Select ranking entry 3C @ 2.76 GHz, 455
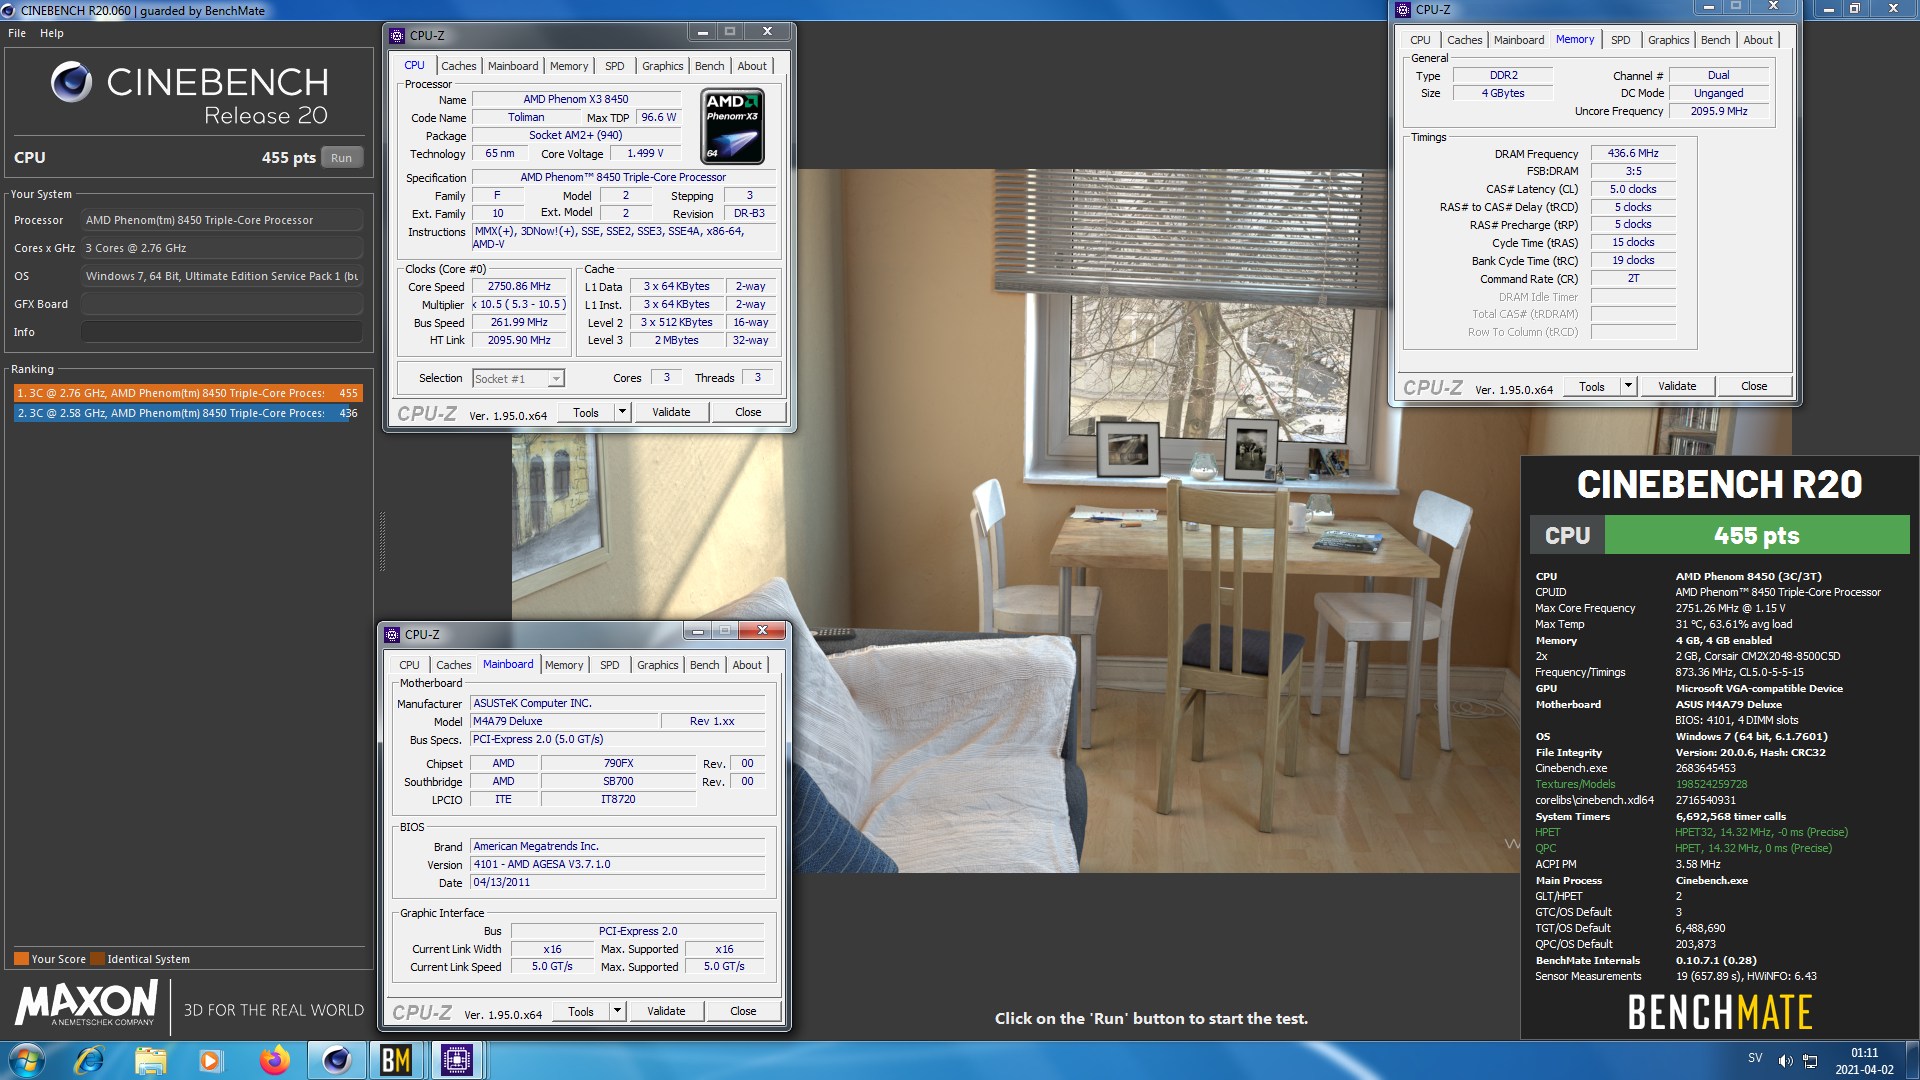Image resolution: width=1920 pixels, height=1080 pixels. coord(188,393)
